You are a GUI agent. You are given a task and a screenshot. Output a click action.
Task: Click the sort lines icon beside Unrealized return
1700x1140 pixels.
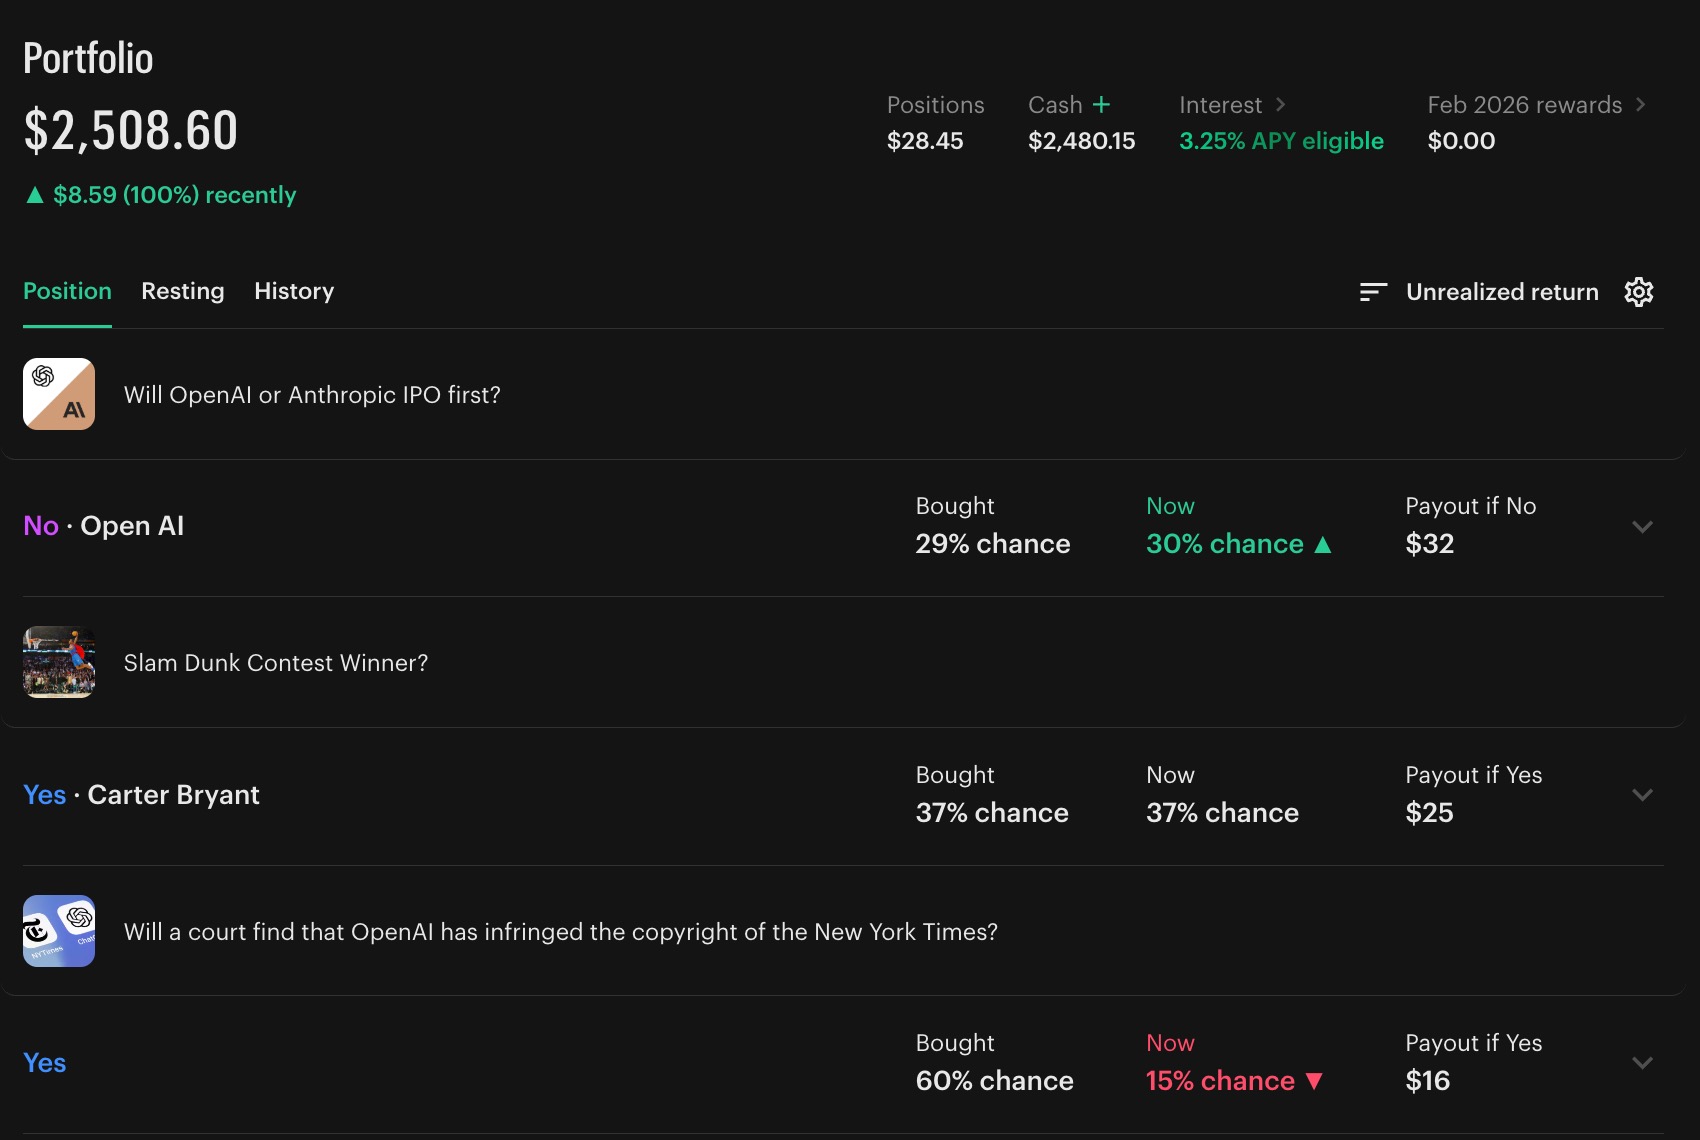pos(1373,292)
